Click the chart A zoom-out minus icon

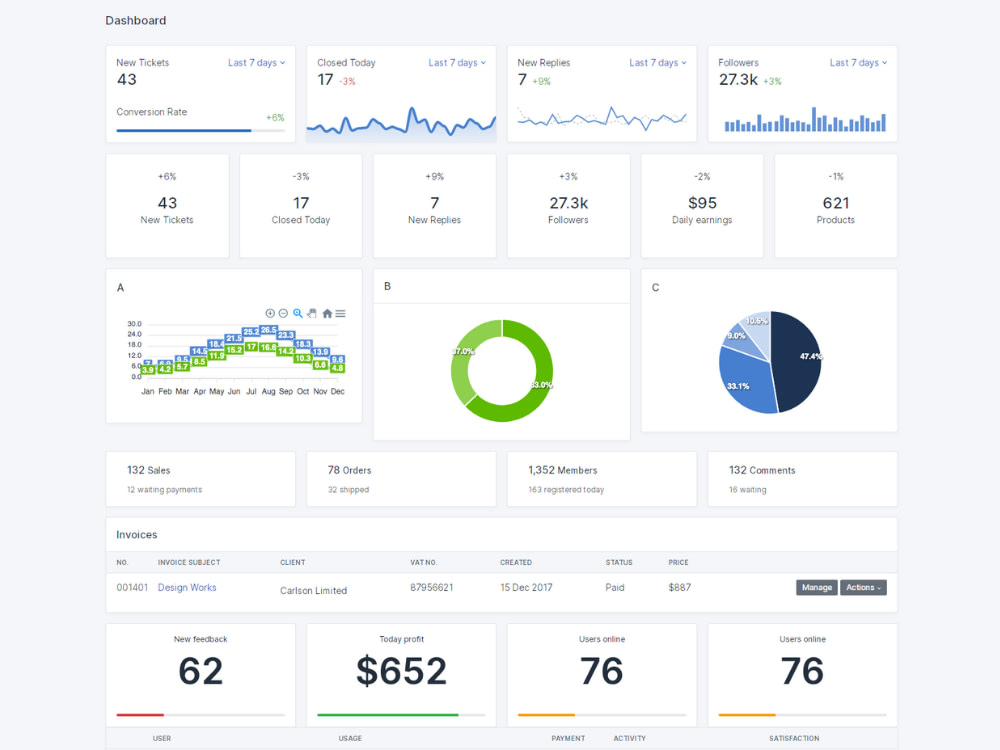283,313
